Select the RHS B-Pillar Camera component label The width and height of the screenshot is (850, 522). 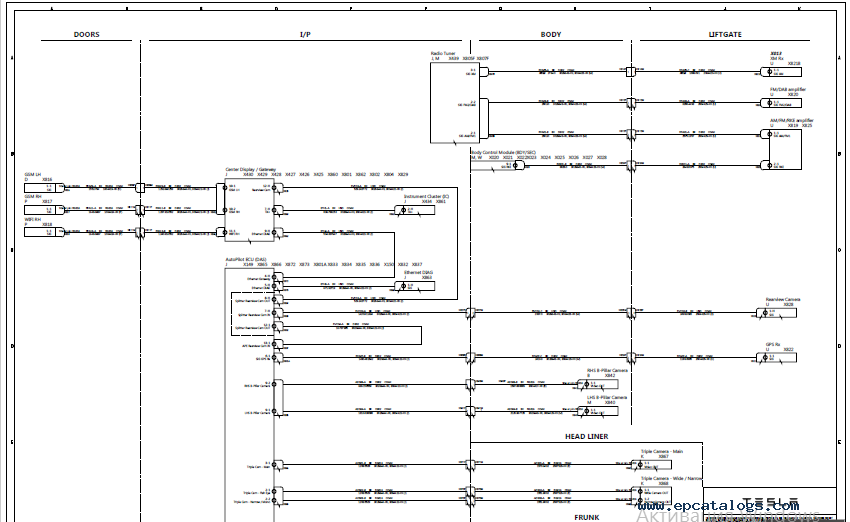(x=607, y=371)
